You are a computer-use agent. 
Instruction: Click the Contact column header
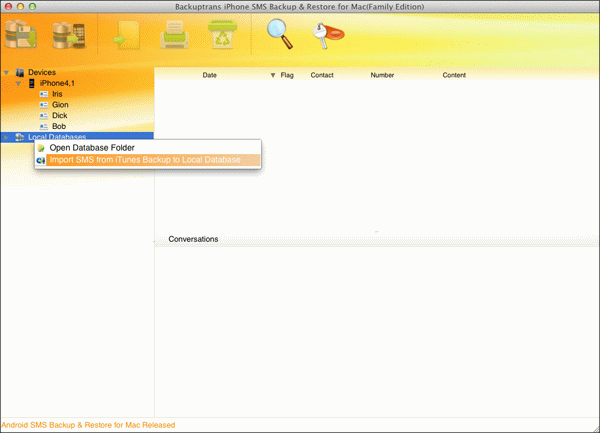[x=322, y=75]
